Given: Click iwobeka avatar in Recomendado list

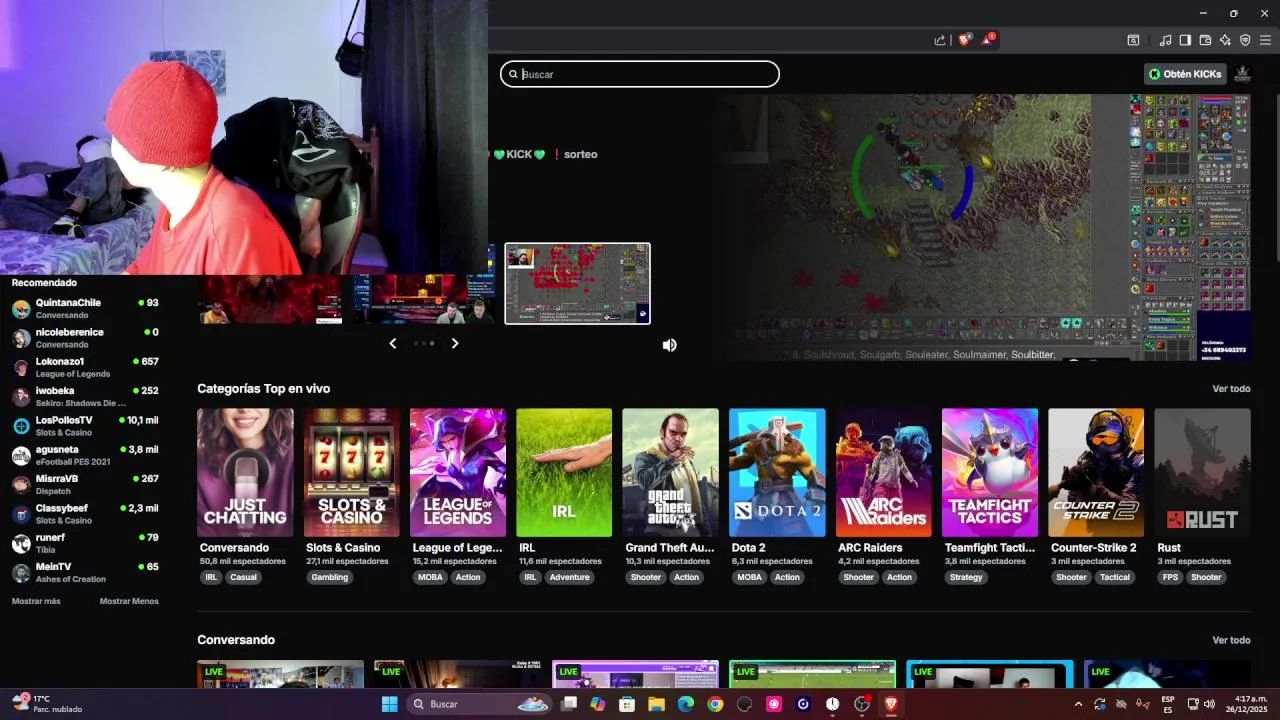Looking at the screenshot, I should [x=21, y=397].
